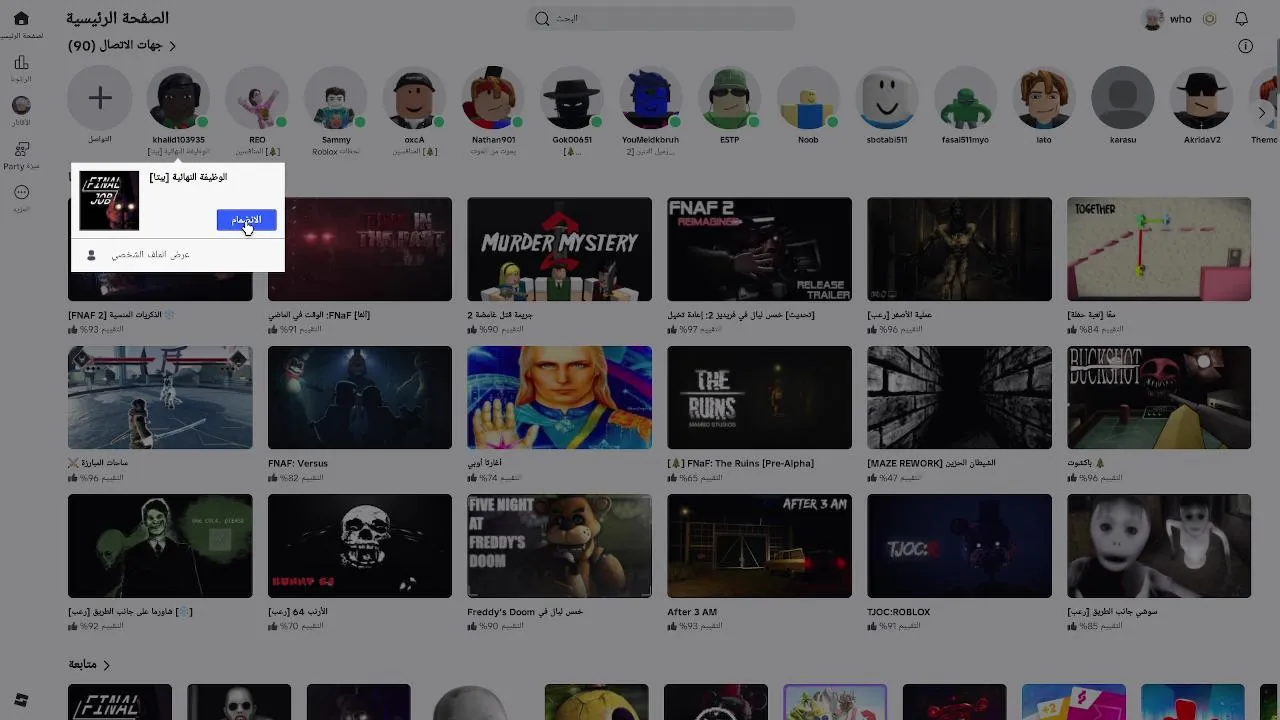Open lato's avatar
This screenshot has width=1280, height=720.
(1044, 98)
